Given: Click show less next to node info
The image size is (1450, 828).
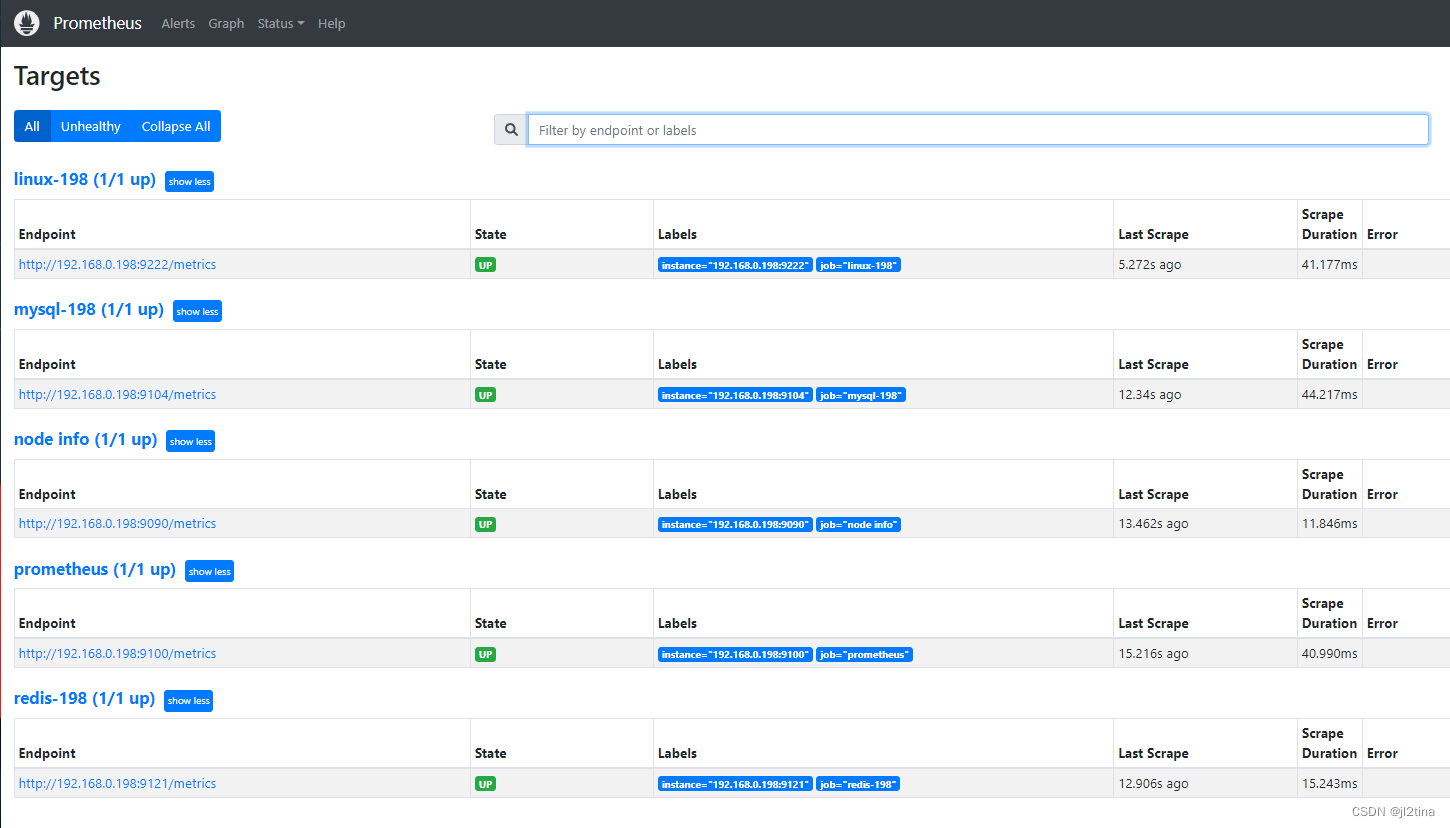Looking at the screenshot, I should click(190, 442).
